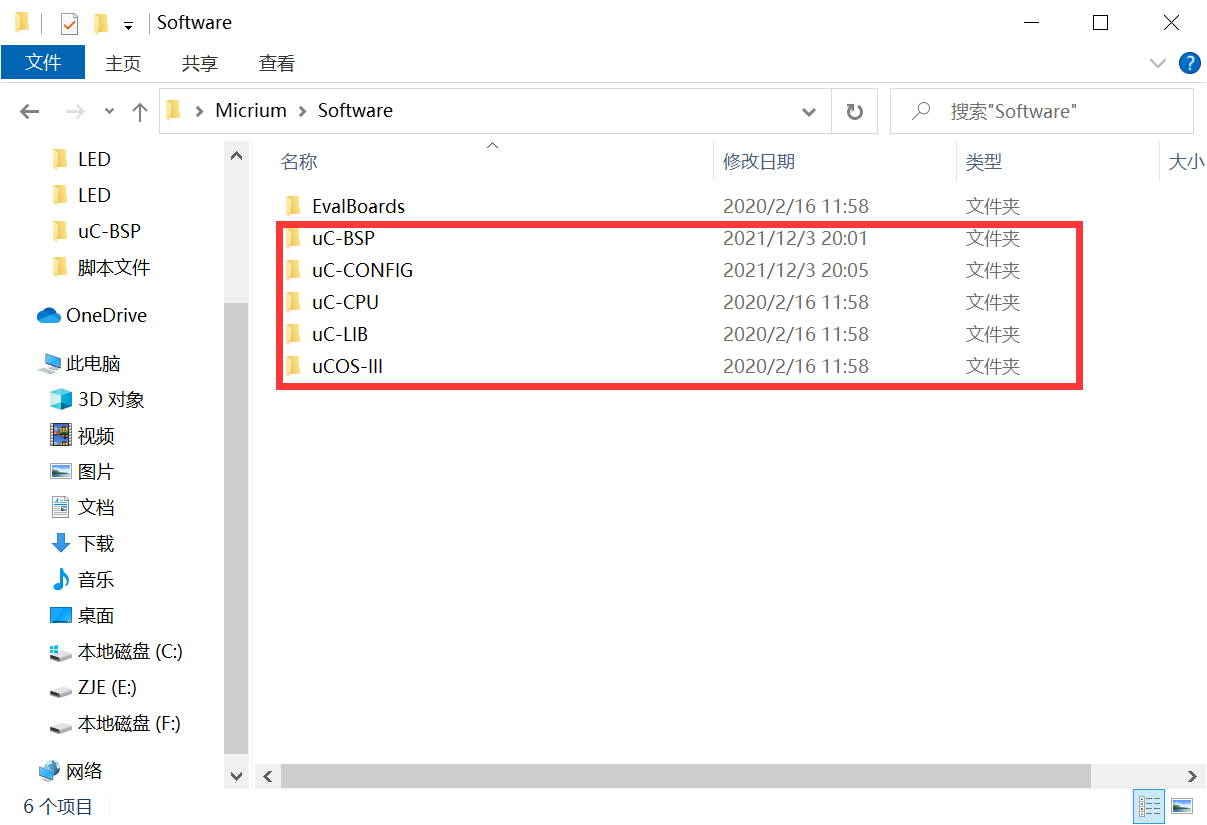Select 此电脑 in navigation pane
Screen dimensions: 1207x825
point(93,363)
